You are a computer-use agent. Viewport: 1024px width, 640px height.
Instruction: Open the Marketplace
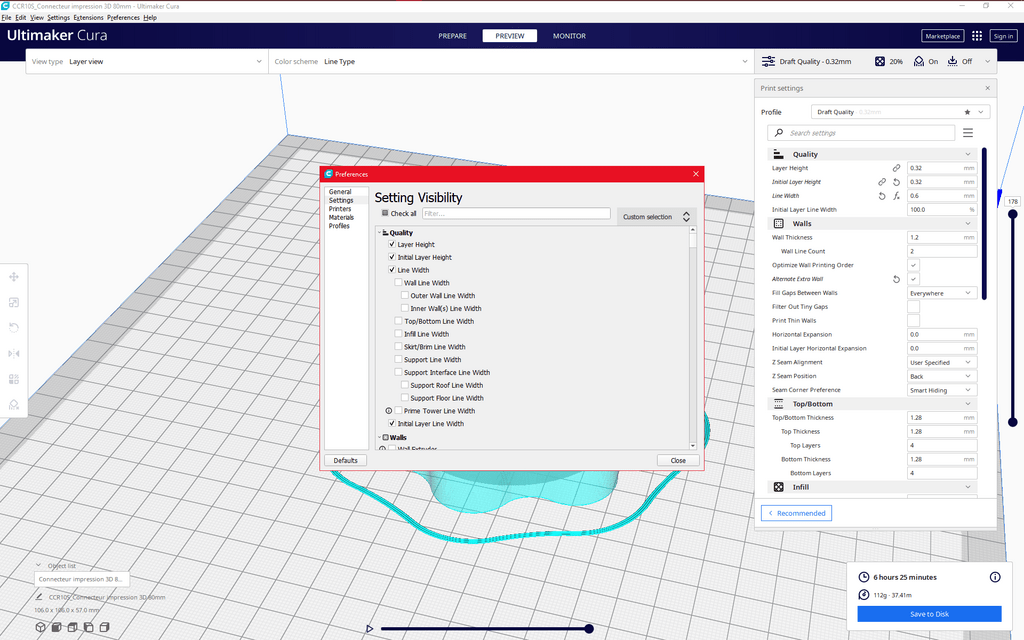[x=942, y=36]
